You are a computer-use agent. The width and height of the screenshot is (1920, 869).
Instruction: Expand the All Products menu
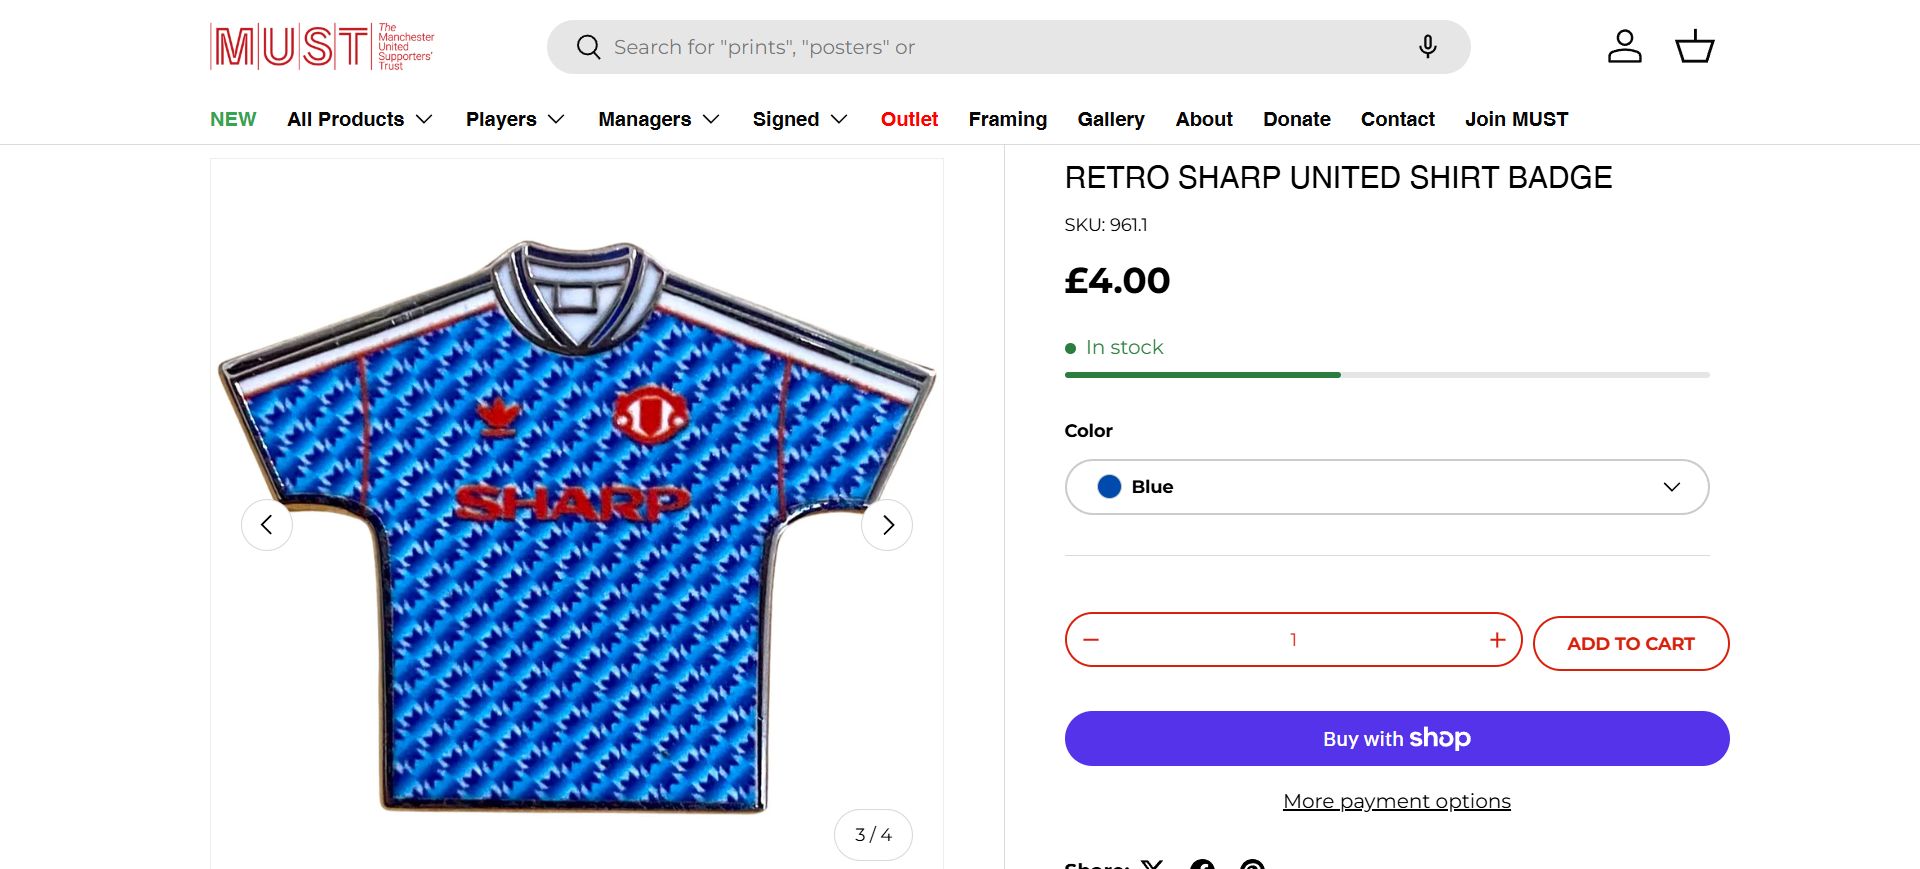coord(360,120)
